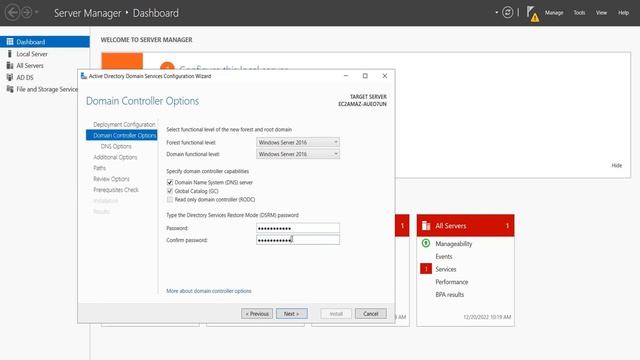
Task: Click the wizard title bar icon
Action: tap(84, 76)
